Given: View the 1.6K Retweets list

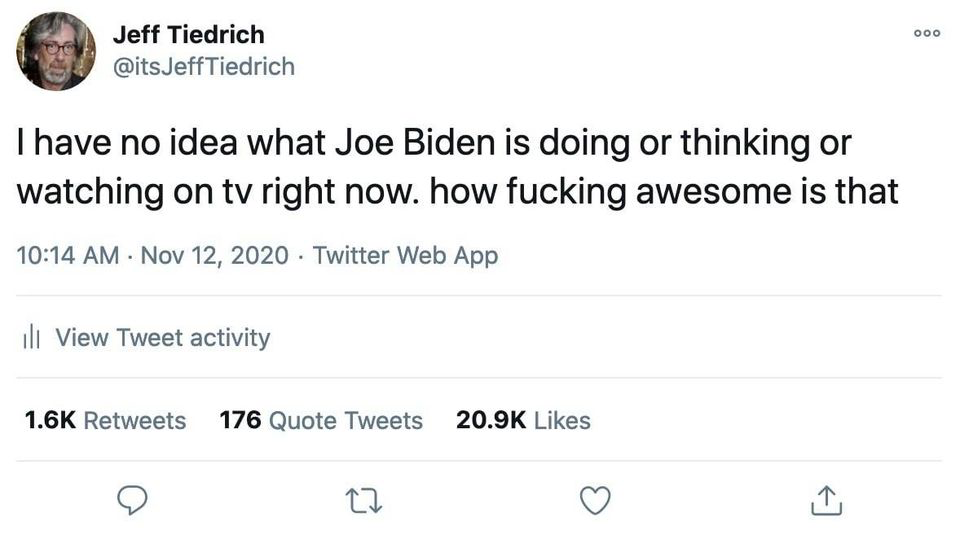Looking at the screenshot, I should 105,421.
